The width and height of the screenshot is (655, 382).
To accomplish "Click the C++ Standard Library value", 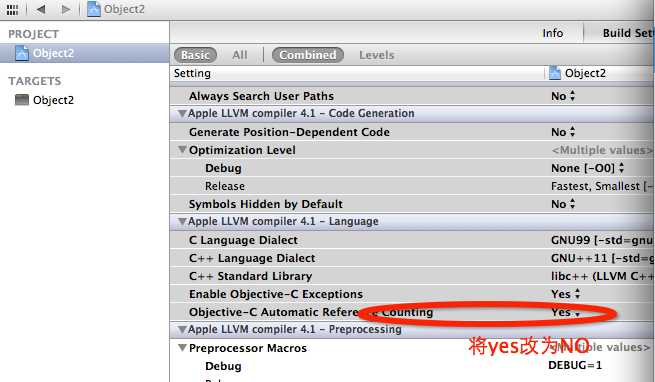I will coord(602,276).
